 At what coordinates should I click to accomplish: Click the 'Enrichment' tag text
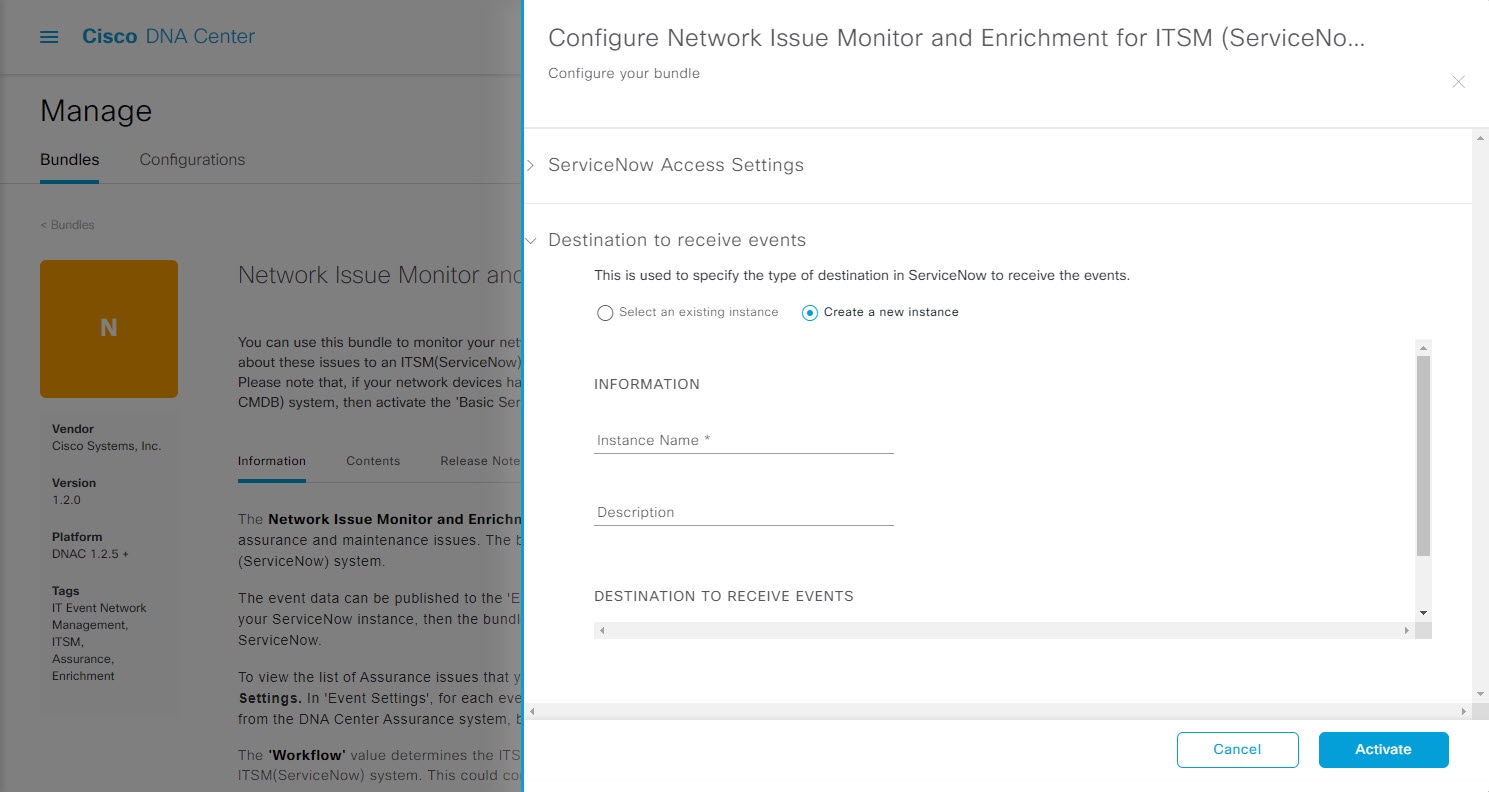click(x=83, y=676)
